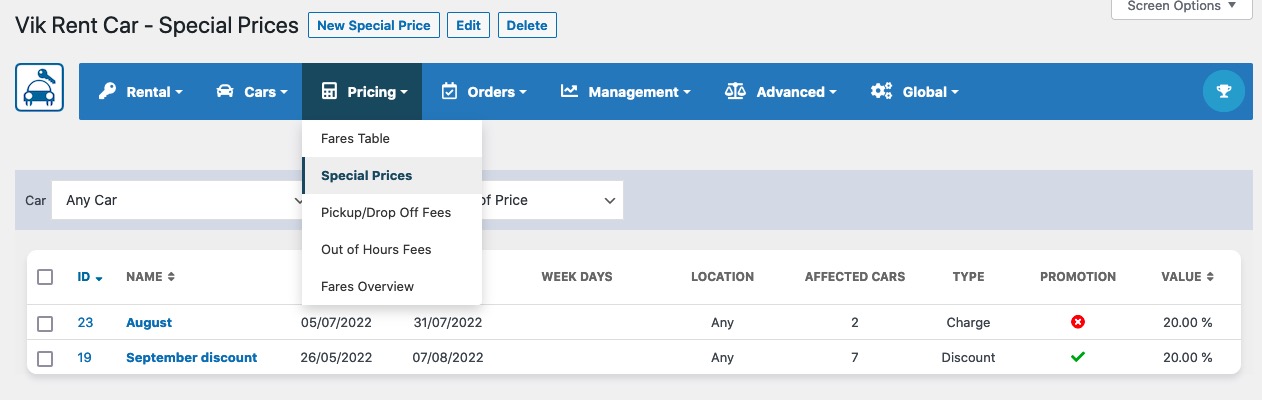Click the trophy icon in the blue bar
The height and width of the screenshot is (400, 1262).
click(x=1223, y=91)
